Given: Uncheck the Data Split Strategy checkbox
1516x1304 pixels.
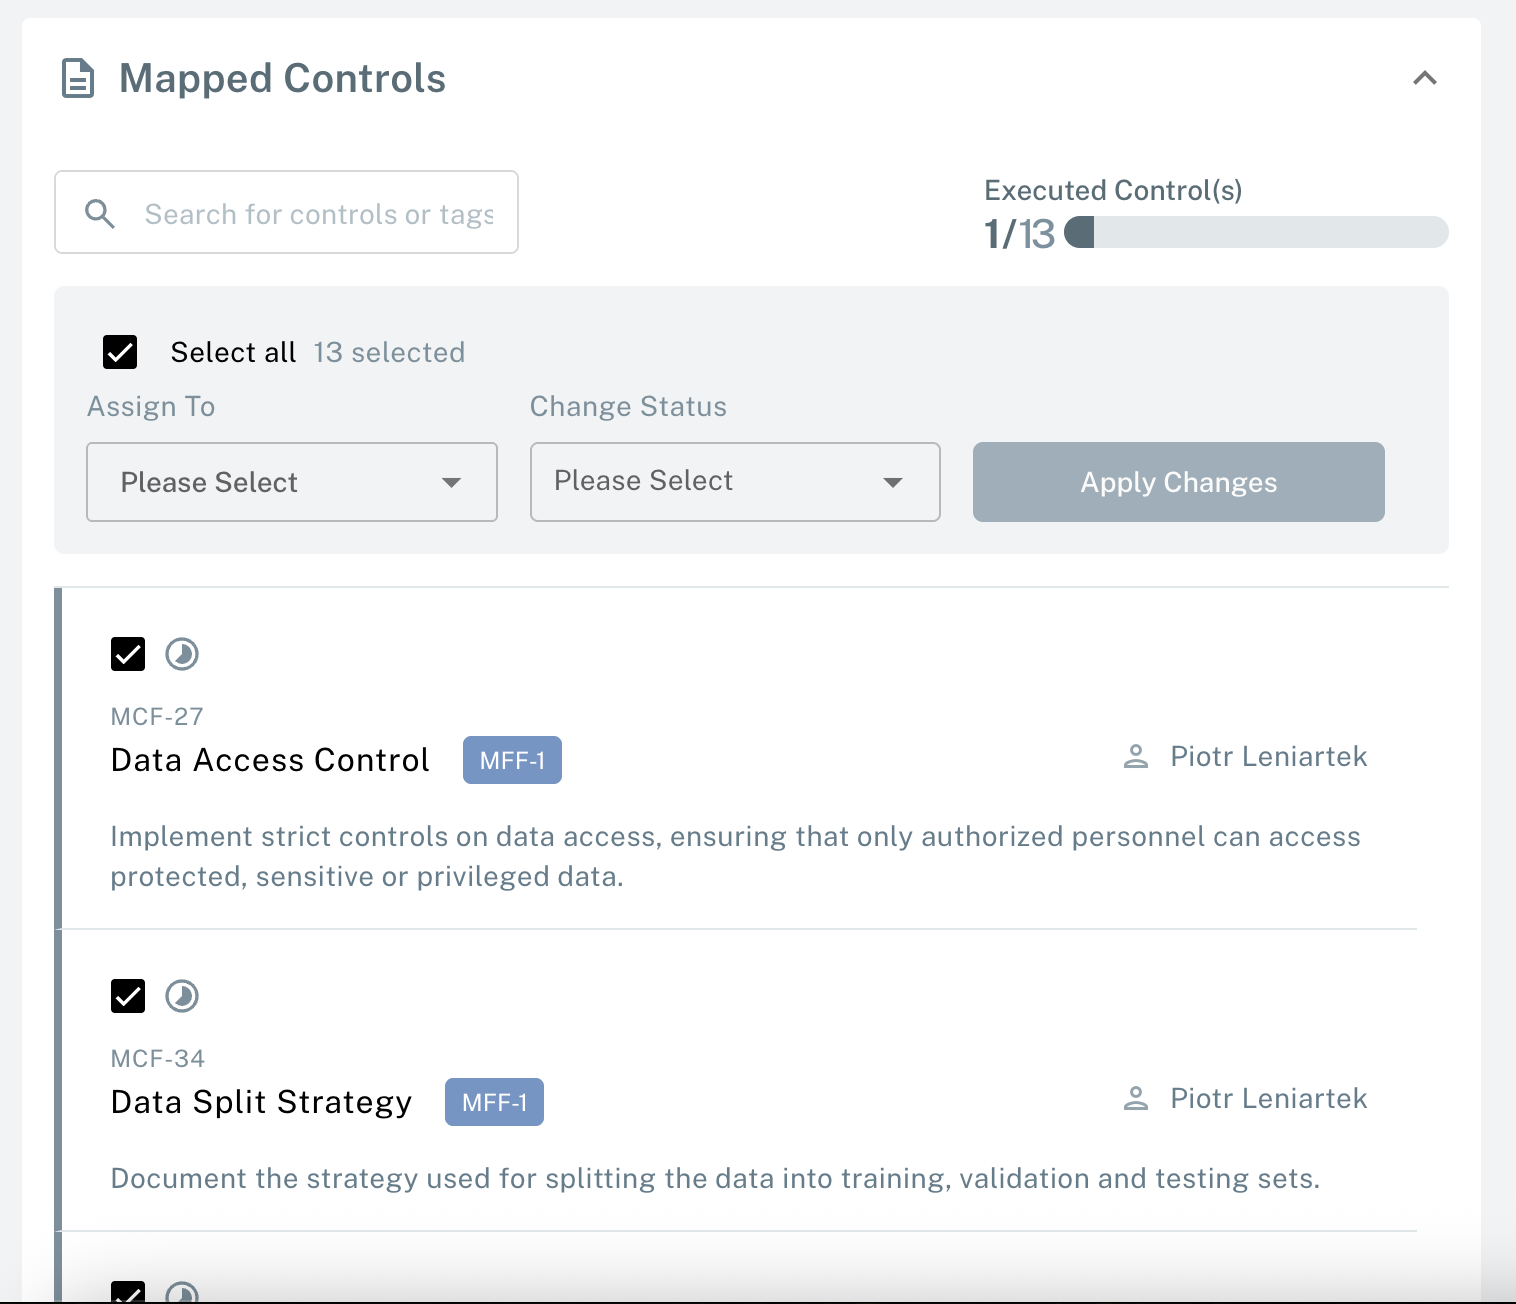Looking at the screenshot, I should coord(127,996).
